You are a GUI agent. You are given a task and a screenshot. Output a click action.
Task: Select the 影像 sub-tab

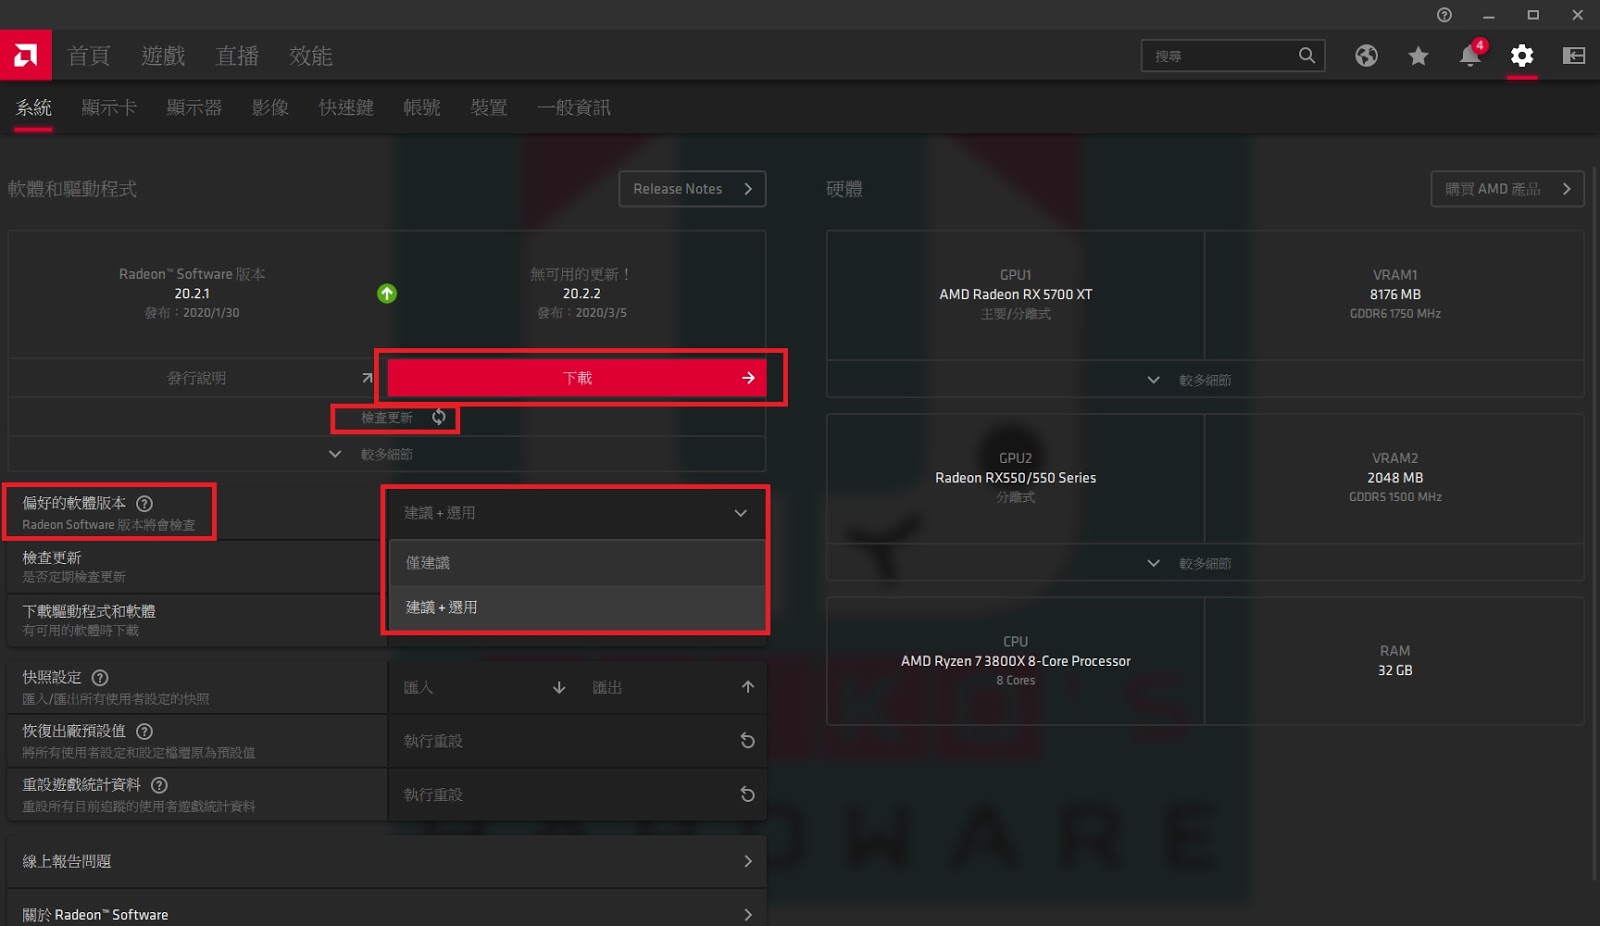270,107
